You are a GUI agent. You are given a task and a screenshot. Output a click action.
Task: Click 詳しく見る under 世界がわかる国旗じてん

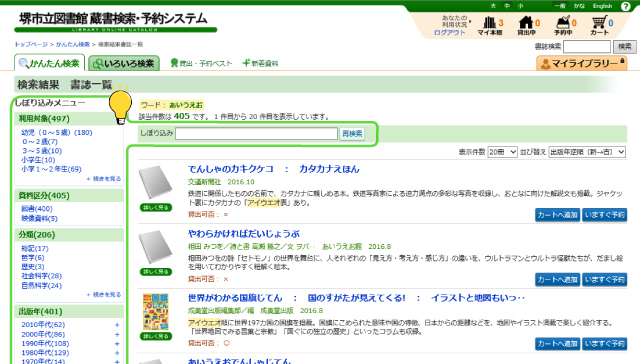pos(156,336)
